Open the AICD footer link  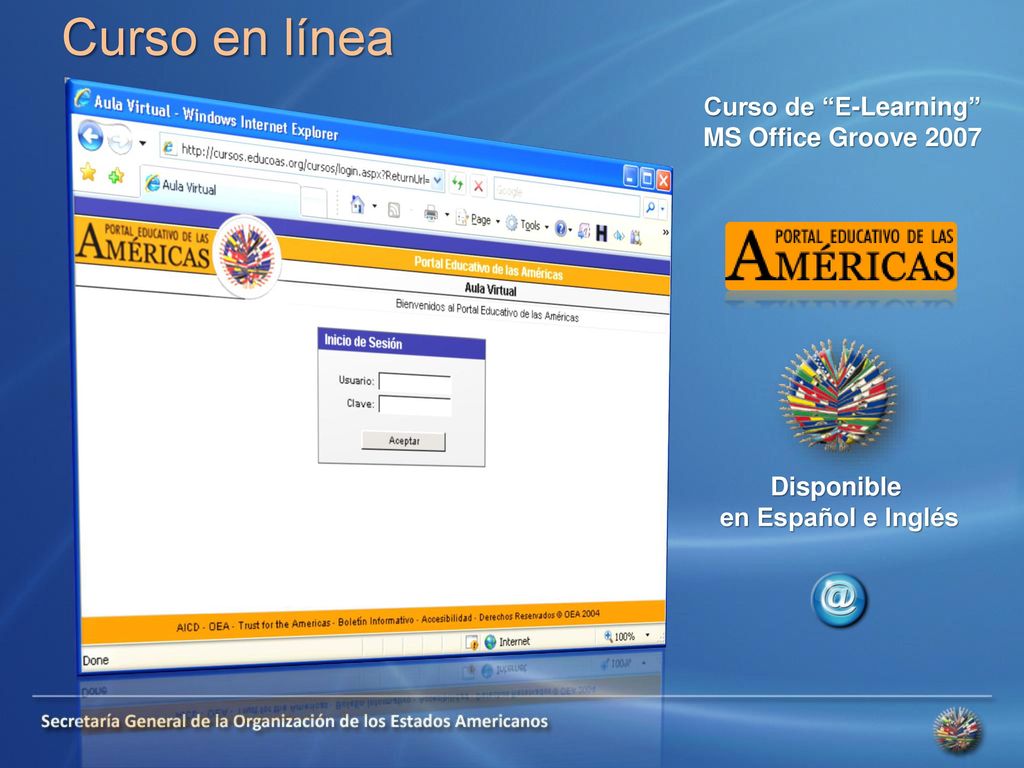187,627
